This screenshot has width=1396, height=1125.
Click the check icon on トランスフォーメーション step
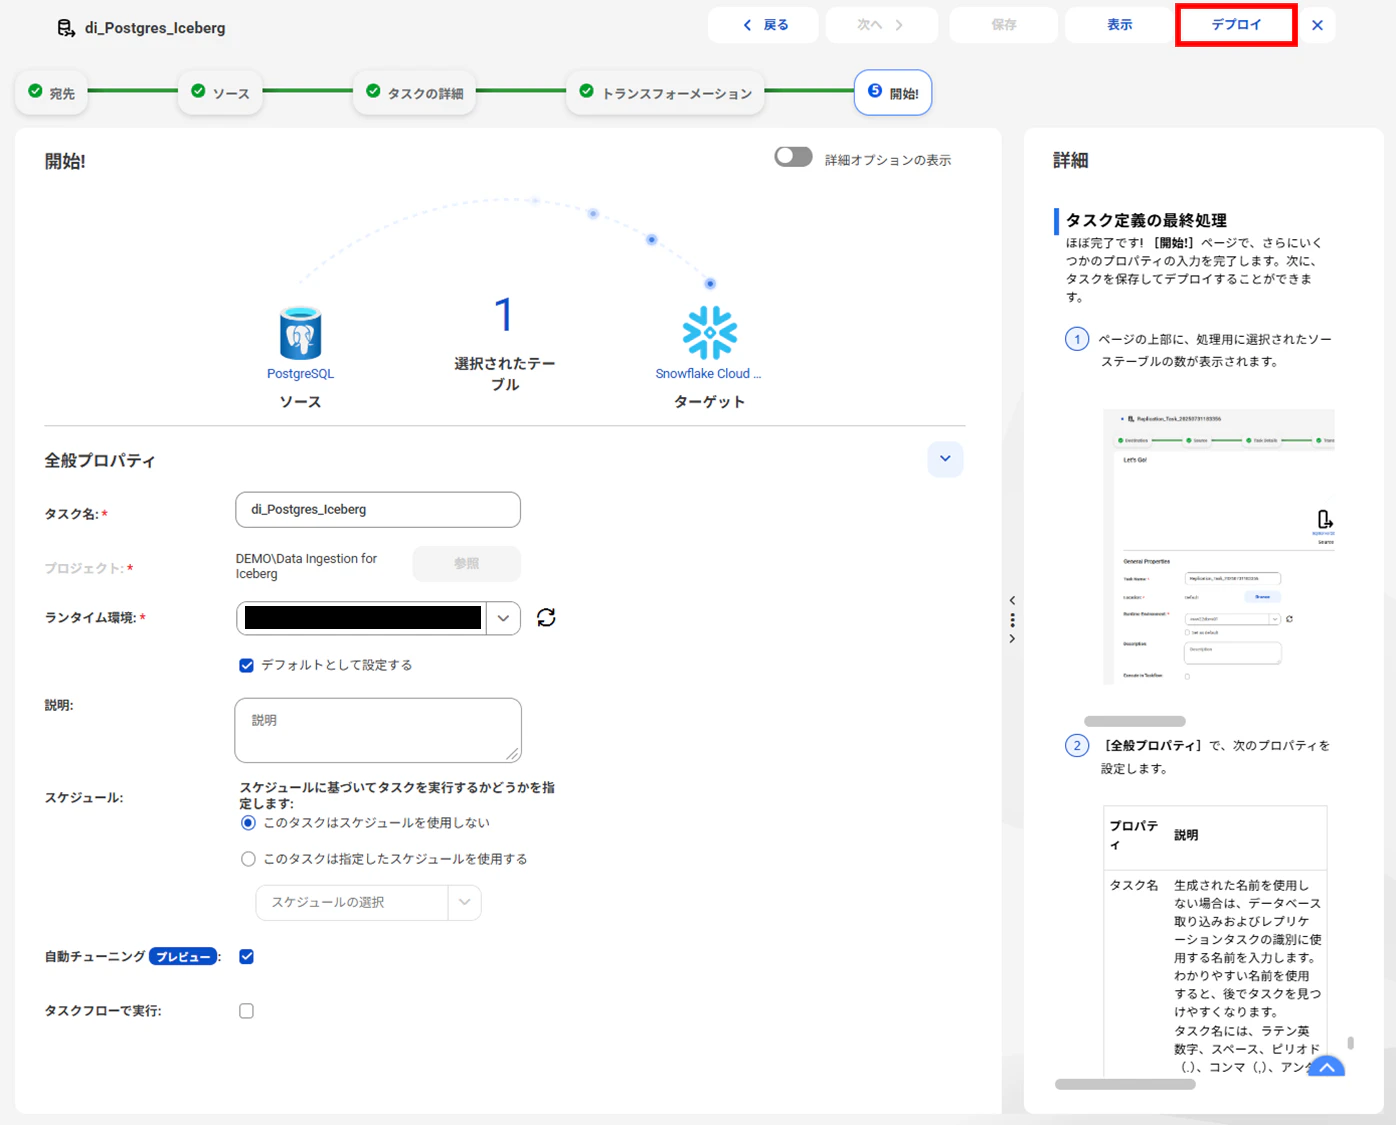pos(587,91)
